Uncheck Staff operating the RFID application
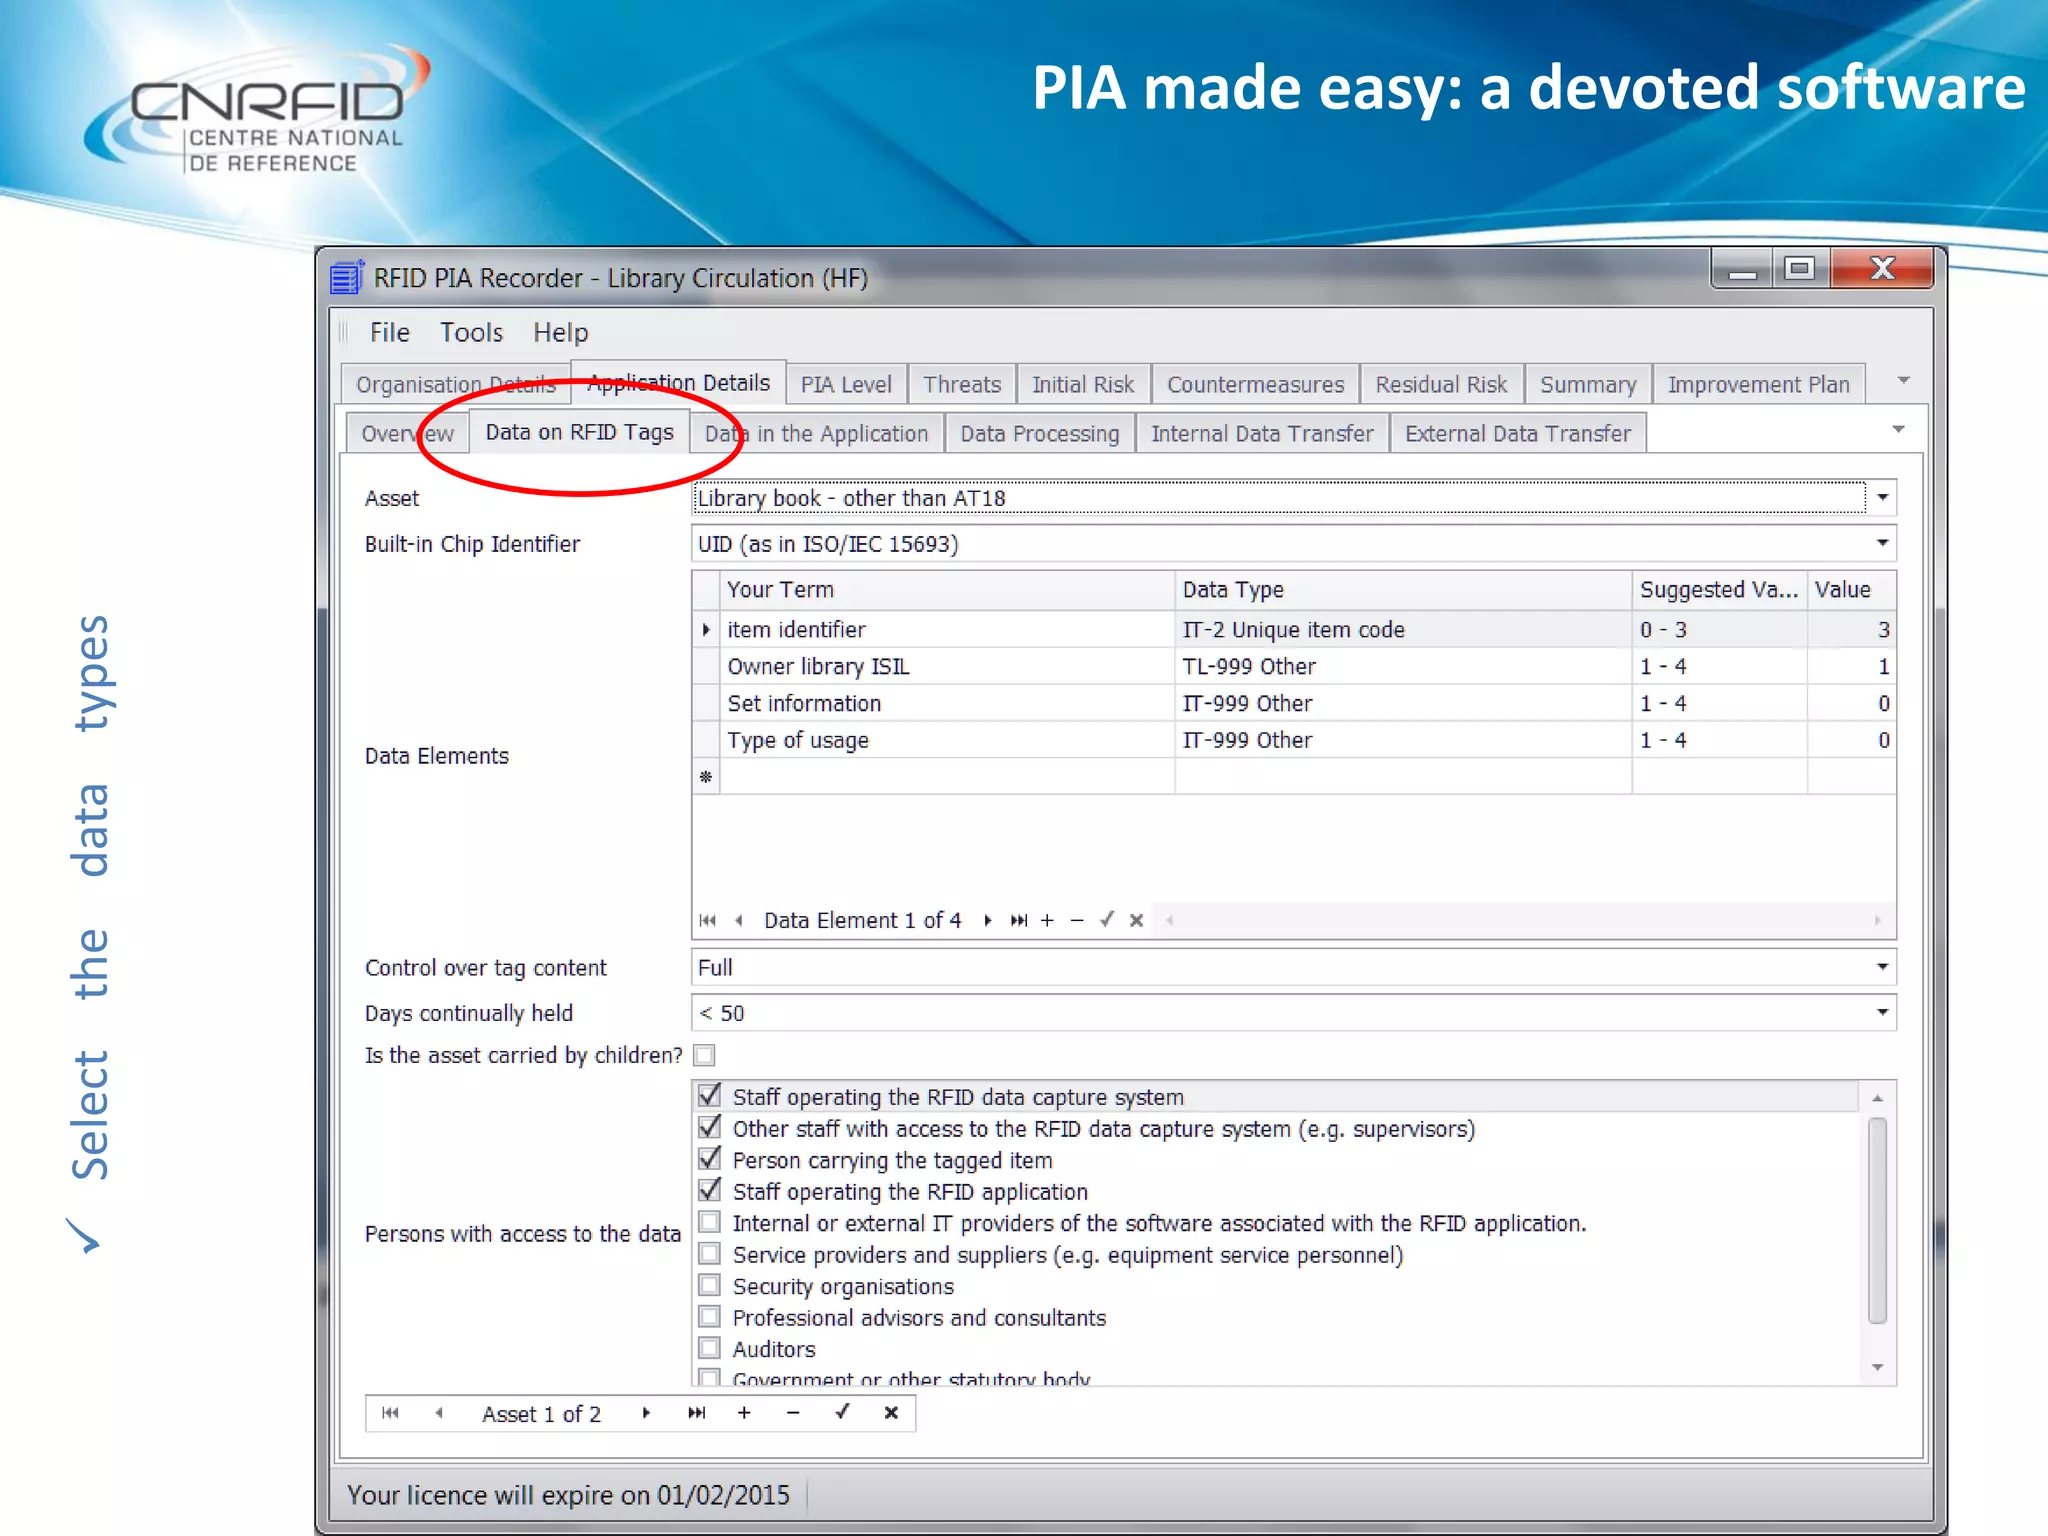Viewport: 2048px width, 1536px height. [x=709, y=1191]
